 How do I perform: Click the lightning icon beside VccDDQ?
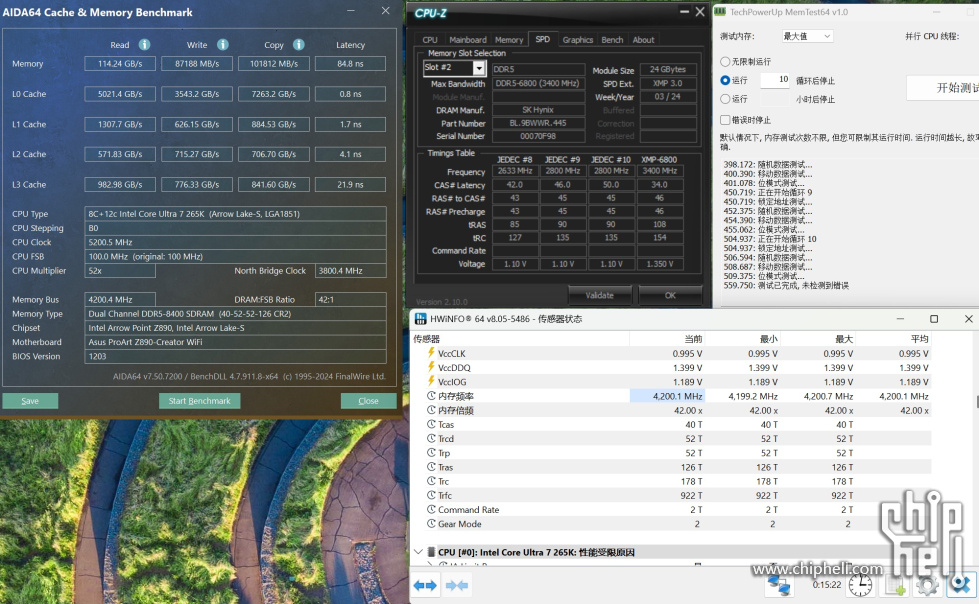[431, 367]
